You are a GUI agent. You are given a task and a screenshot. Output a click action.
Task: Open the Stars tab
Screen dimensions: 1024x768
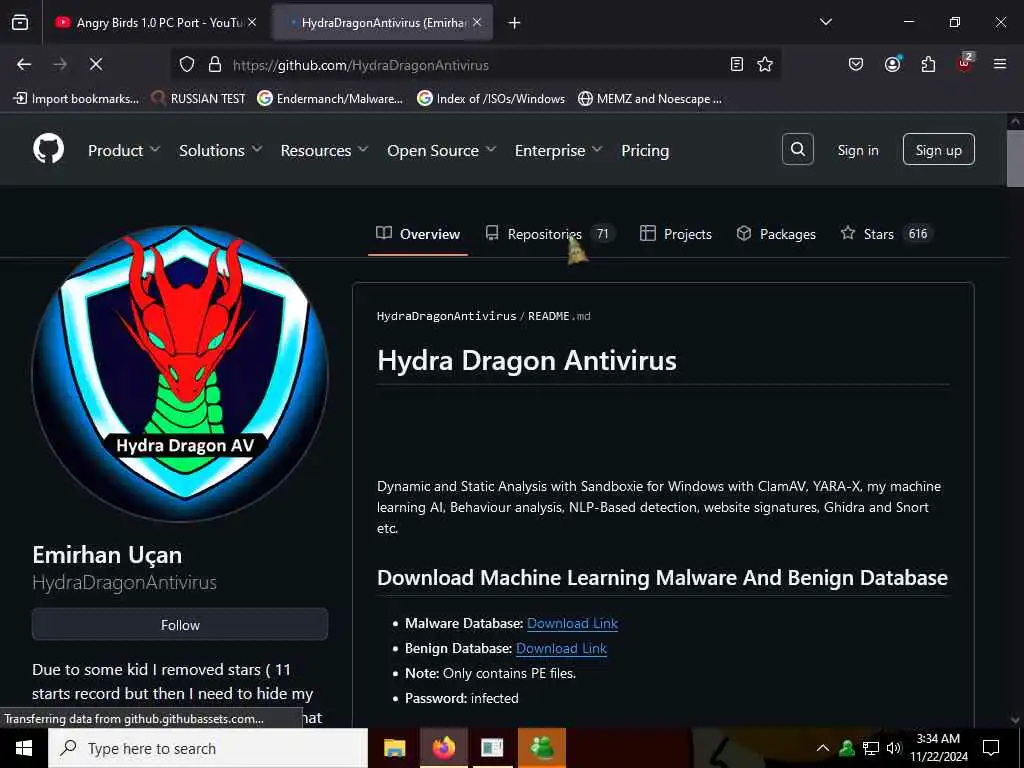(886, 234)
